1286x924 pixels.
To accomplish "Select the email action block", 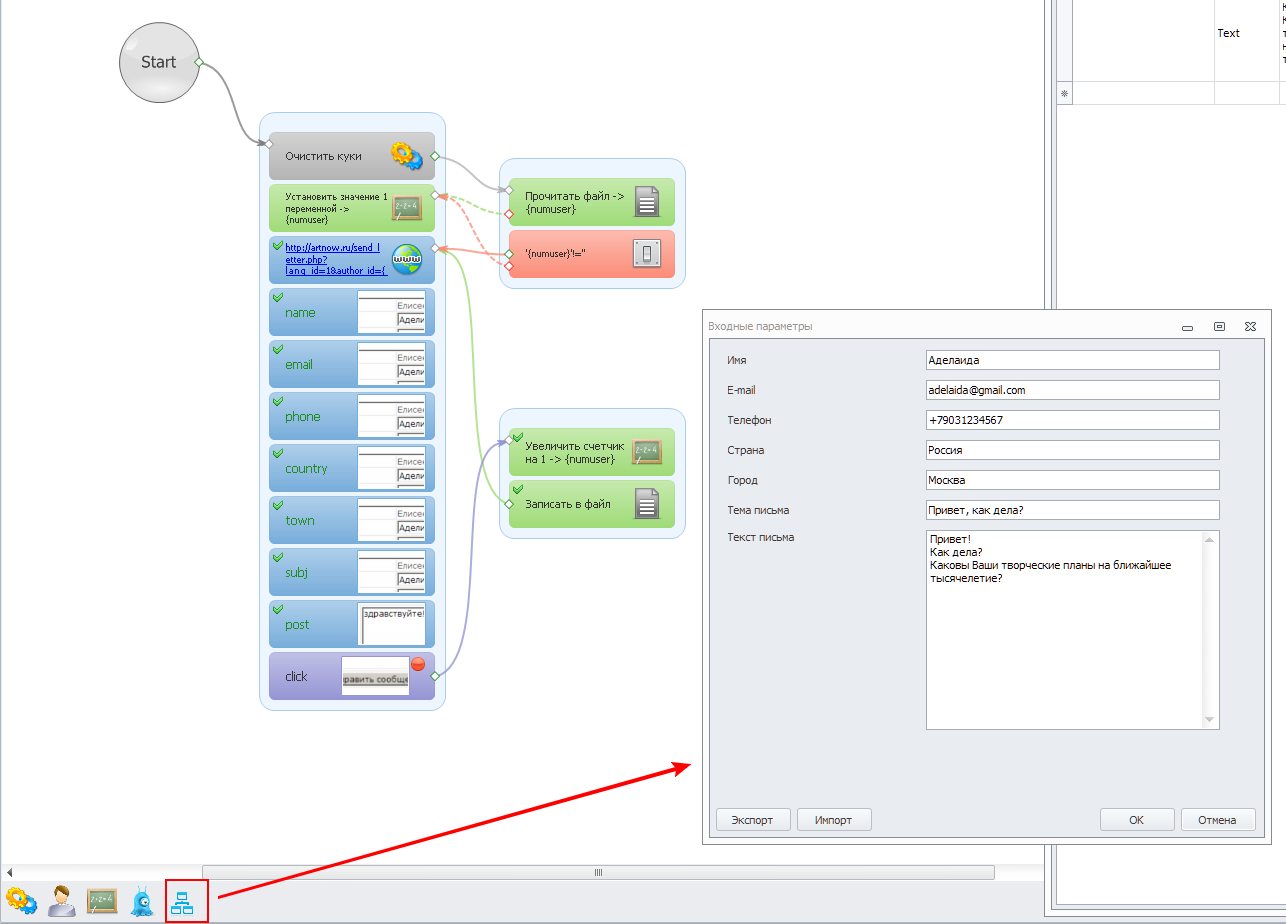I will pyautogui.click(x=352, y=364).
